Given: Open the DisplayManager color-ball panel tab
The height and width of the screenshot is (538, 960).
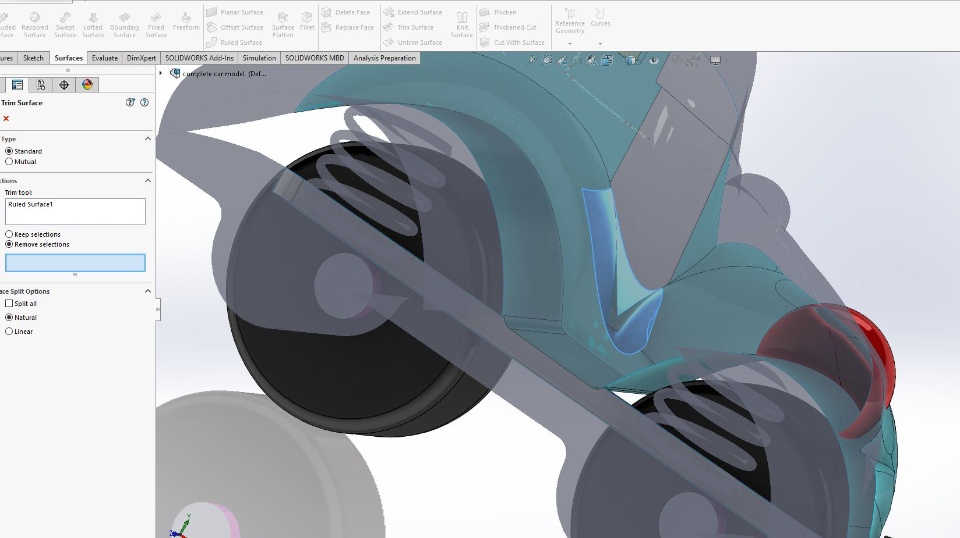Looking at the screenshot, I should (87, 85).
